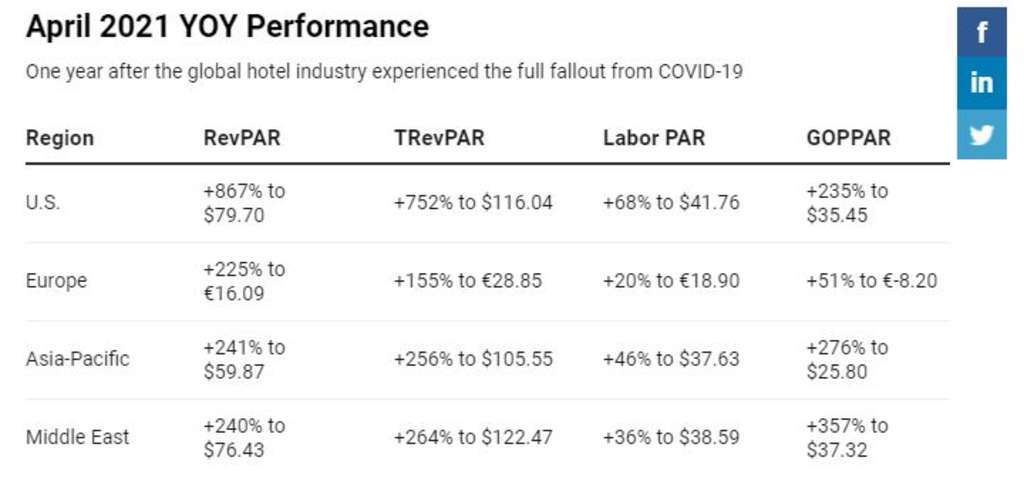Screen dimensions: 1024x491
Task: Click the GOPPAR column header
Action: pyautogui.click(x=848, y=138)
